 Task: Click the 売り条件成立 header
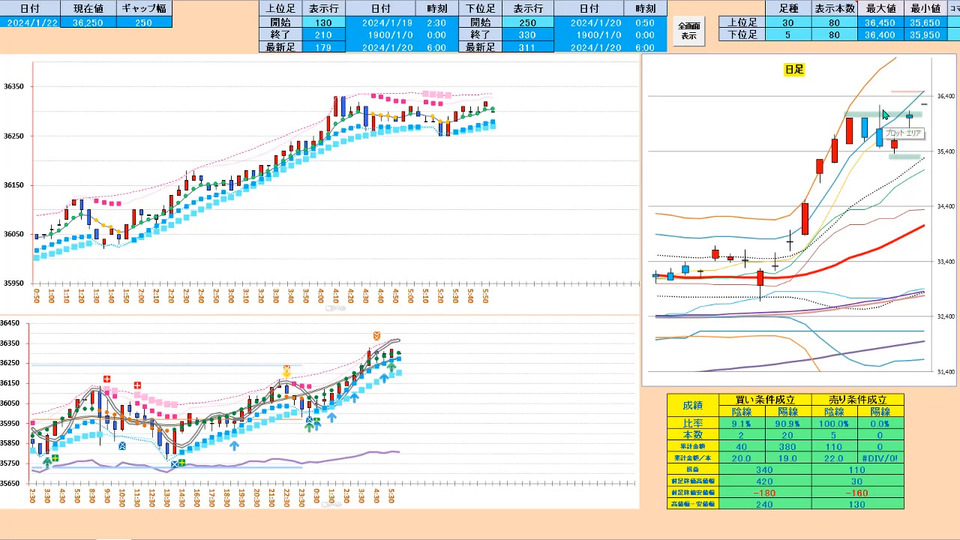coord(857,400)
